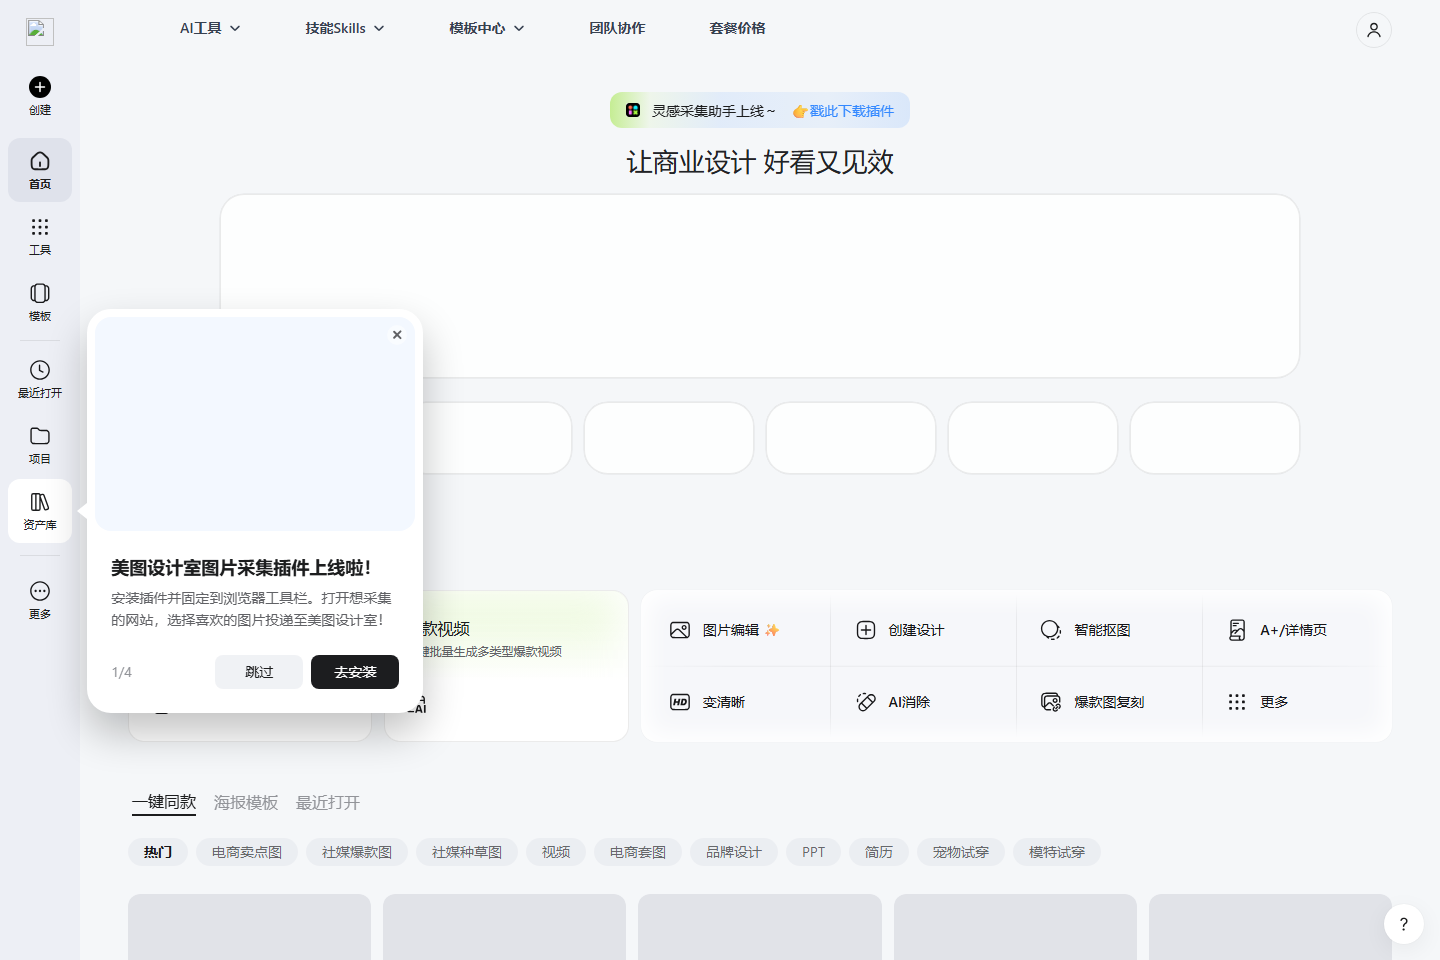Expand the 技能Skills dropdown menu
The image size is (1440, 960).
coord(345,28)
